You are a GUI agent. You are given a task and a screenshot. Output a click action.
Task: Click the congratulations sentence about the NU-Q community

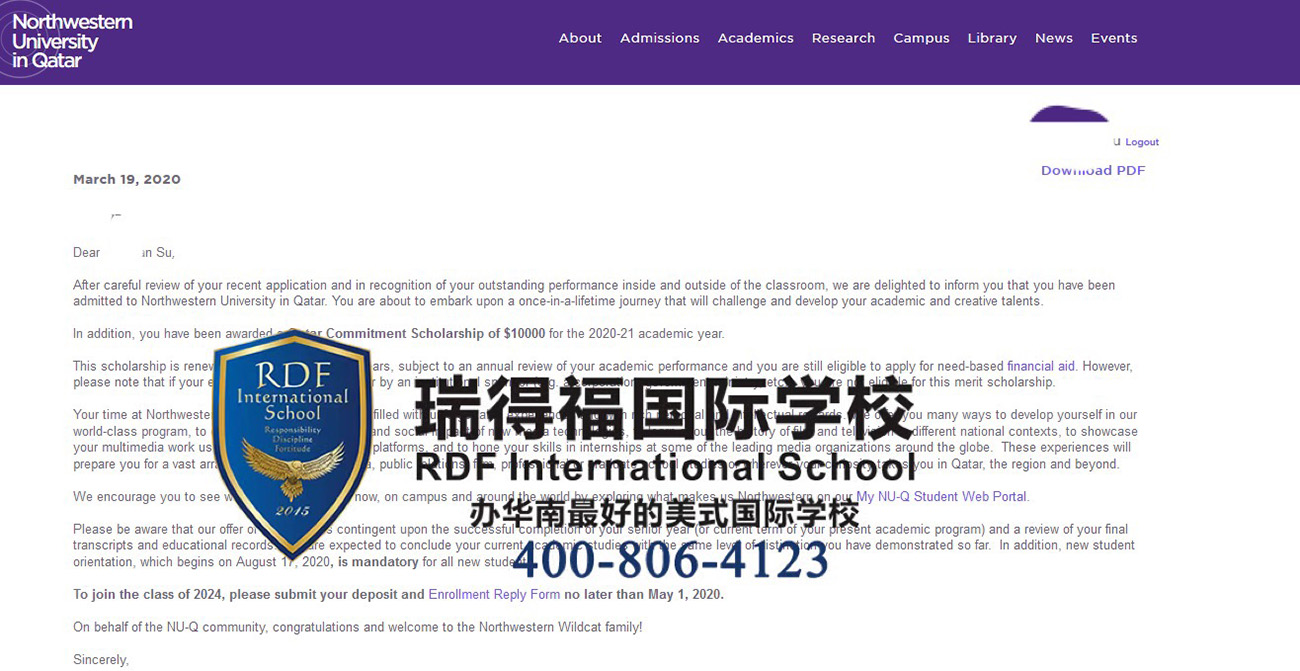click(x=358, y=627)
